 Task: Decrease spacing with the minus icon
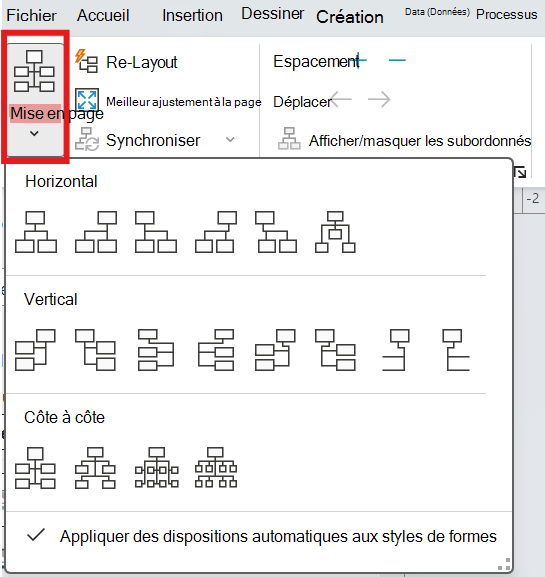pyautogui.click(x=397, y=60)
